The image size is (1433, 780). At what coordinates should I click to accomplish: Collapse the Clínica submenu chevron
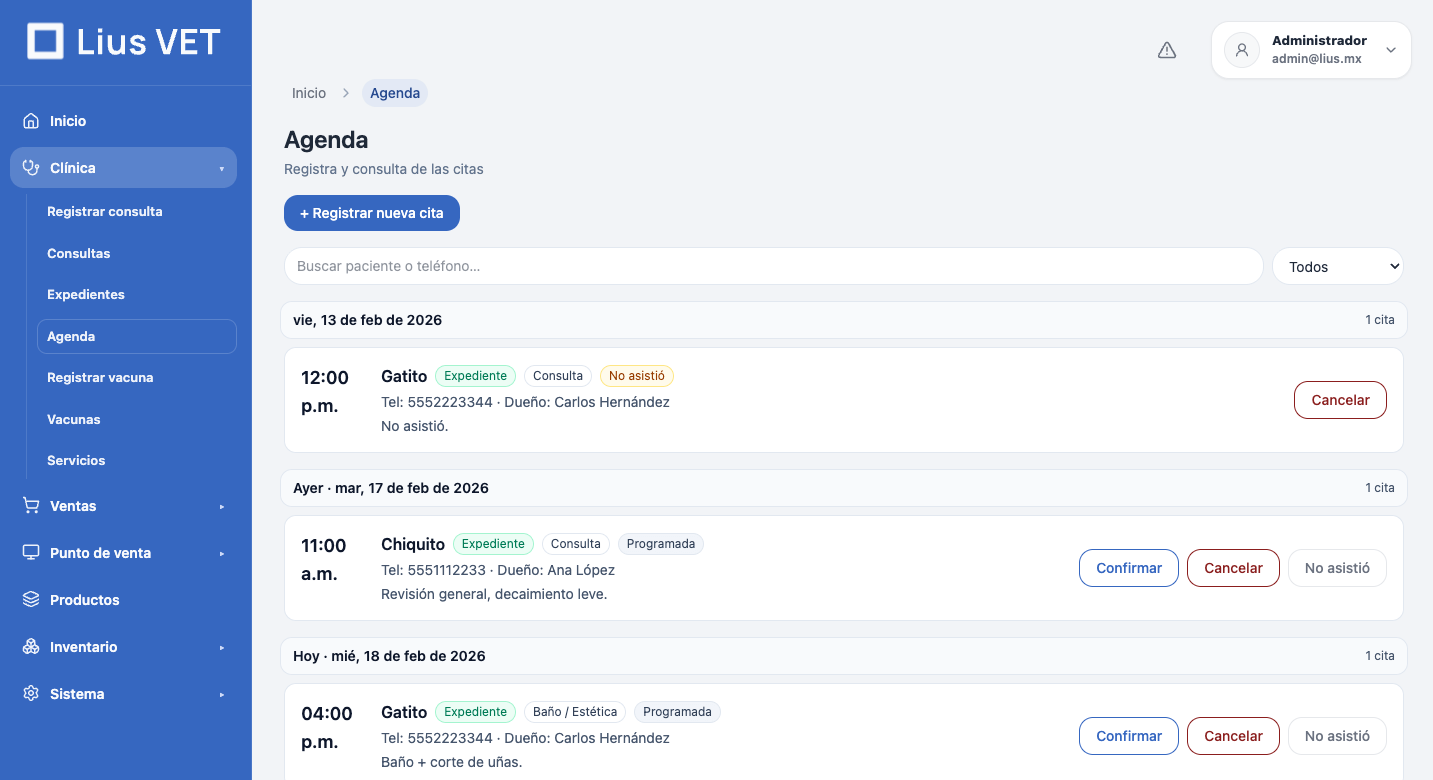coord(224,167)
